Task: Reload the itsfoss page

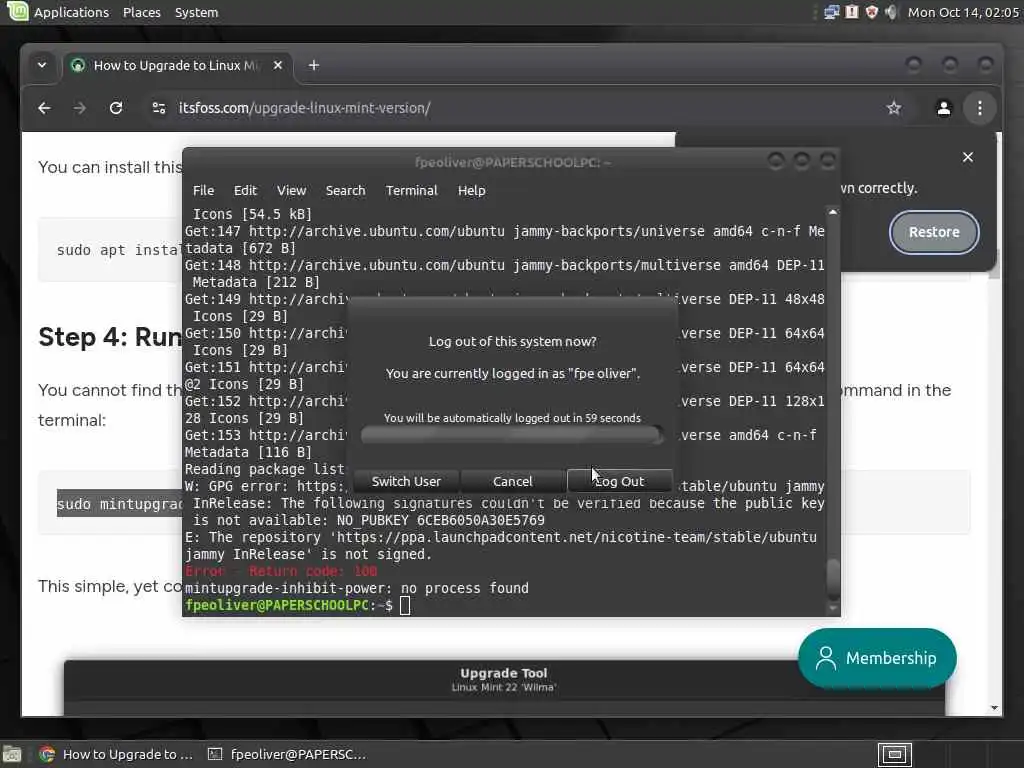Action: point(116,108)
